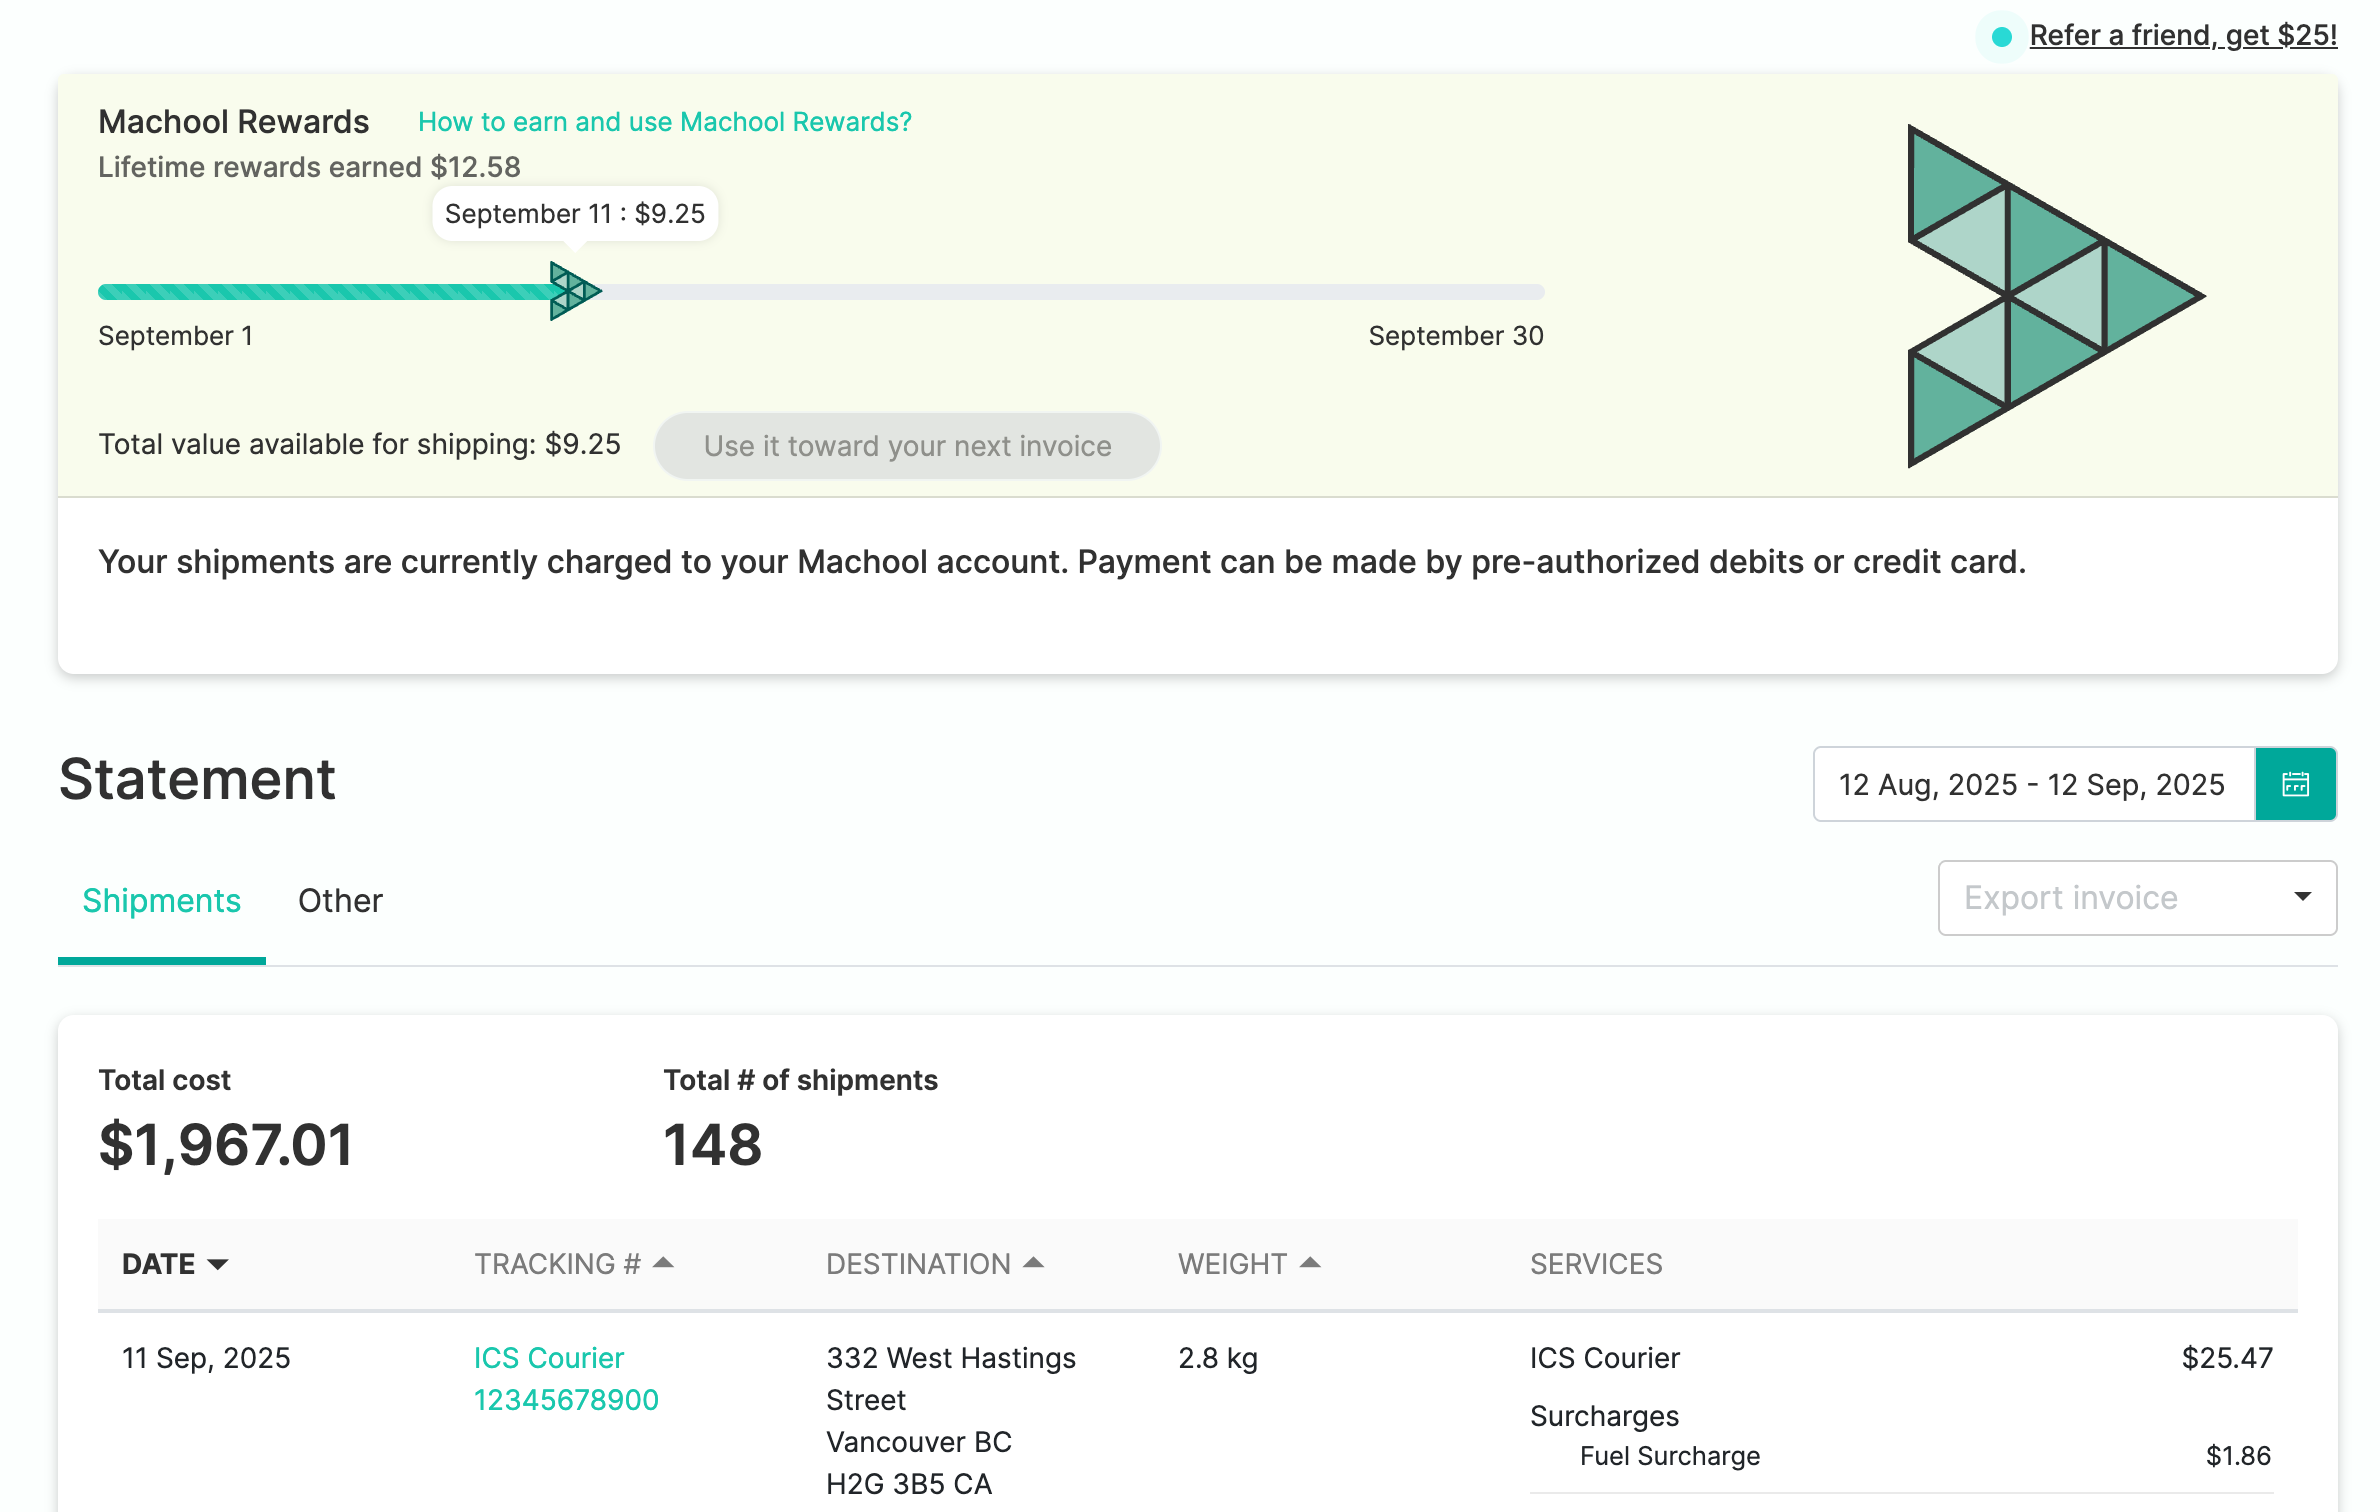Open the Refer a friend, get $25! link
This screenshot has height=1512, width=2380.
click(2183, 36)
